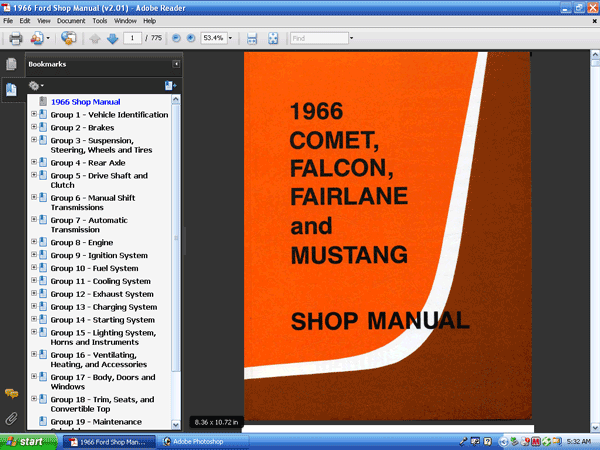Screen dimensions: 600x450
Task: Open Group 10 - Fuel System bookmark
Action: click(95, 268)
